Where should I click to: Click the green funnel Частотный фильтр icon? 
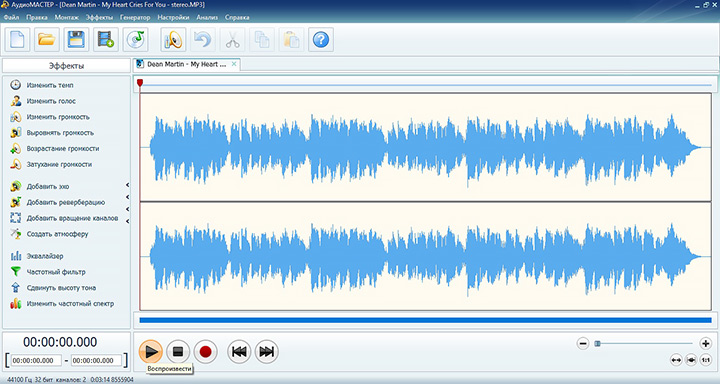(x=16, y=272)
